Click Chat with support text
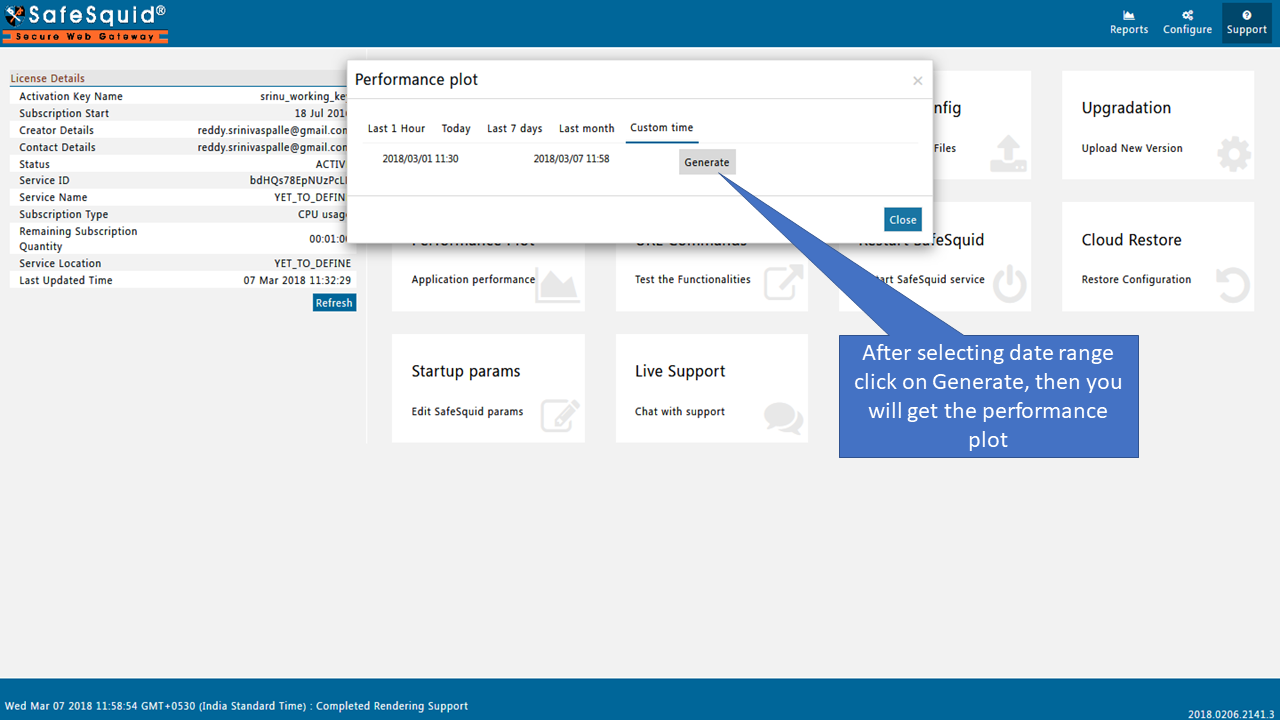Image resolution: width=1280 pixels, height=720 pixels. (x=680, y=412)
